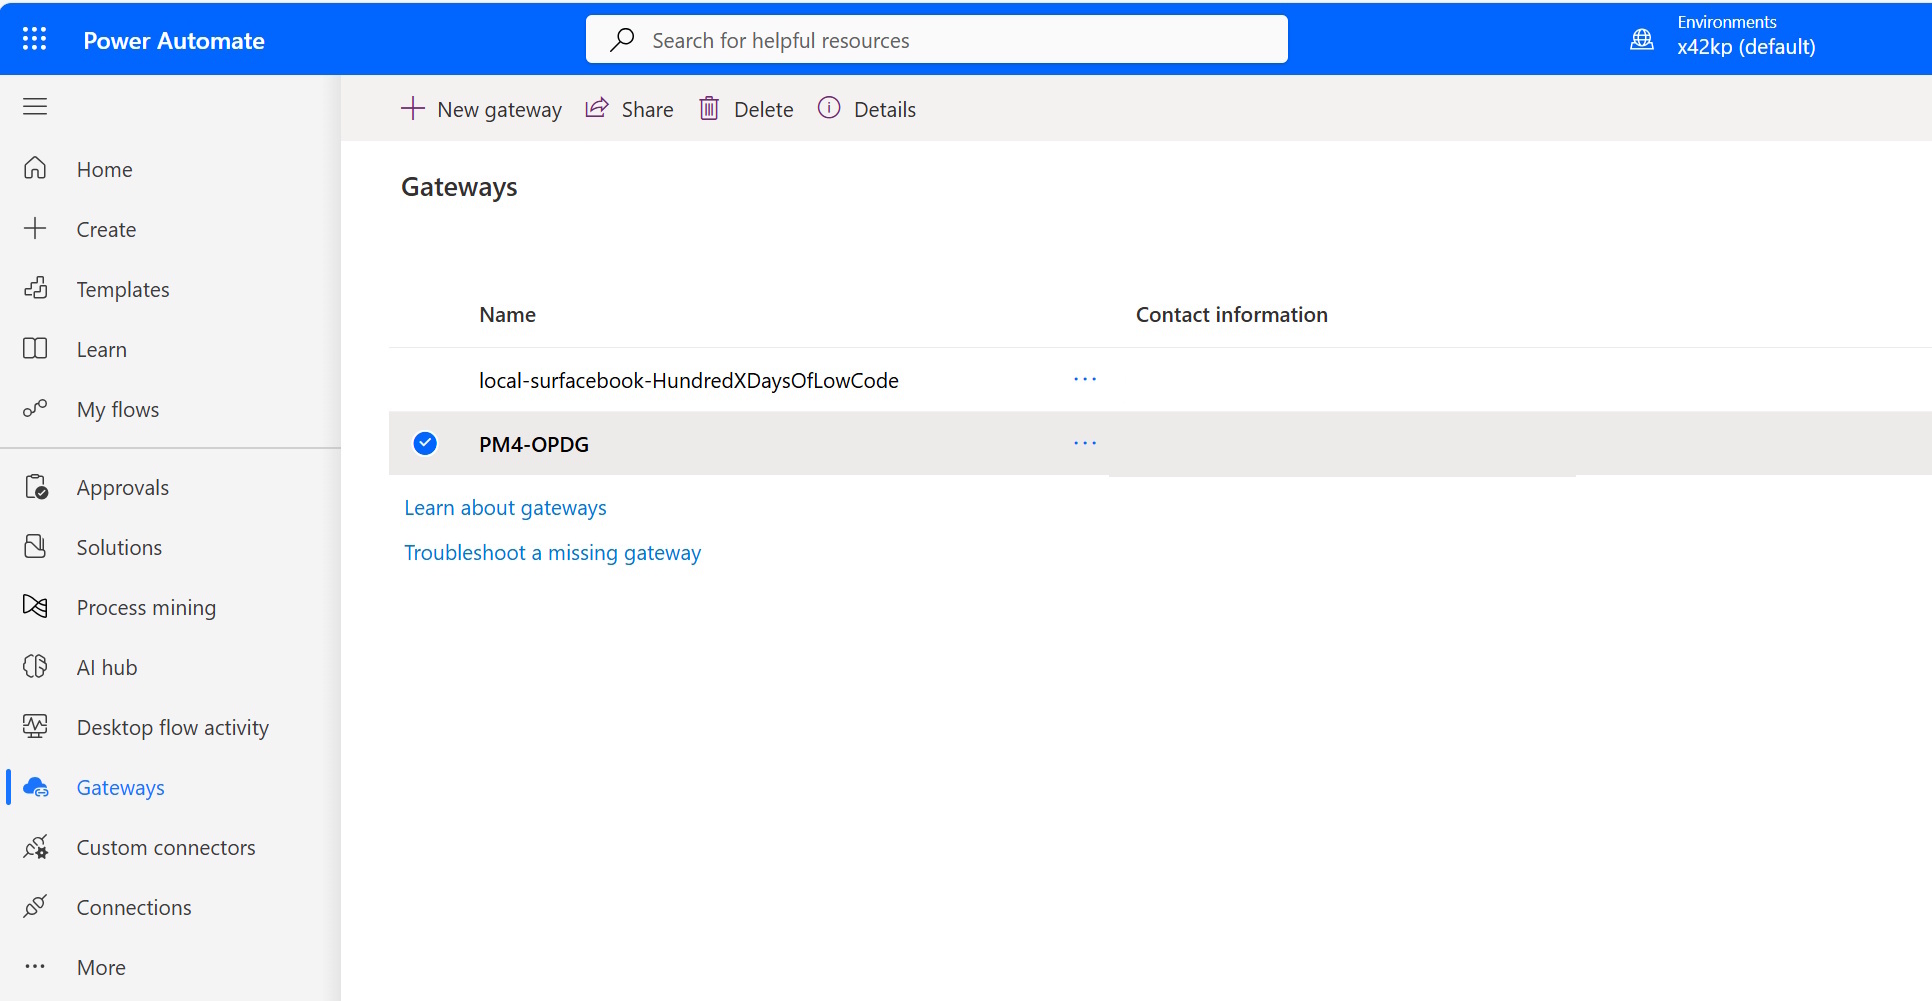Open Solutions page
The width and height of the screenshot is (1932, 1001).
119,548
